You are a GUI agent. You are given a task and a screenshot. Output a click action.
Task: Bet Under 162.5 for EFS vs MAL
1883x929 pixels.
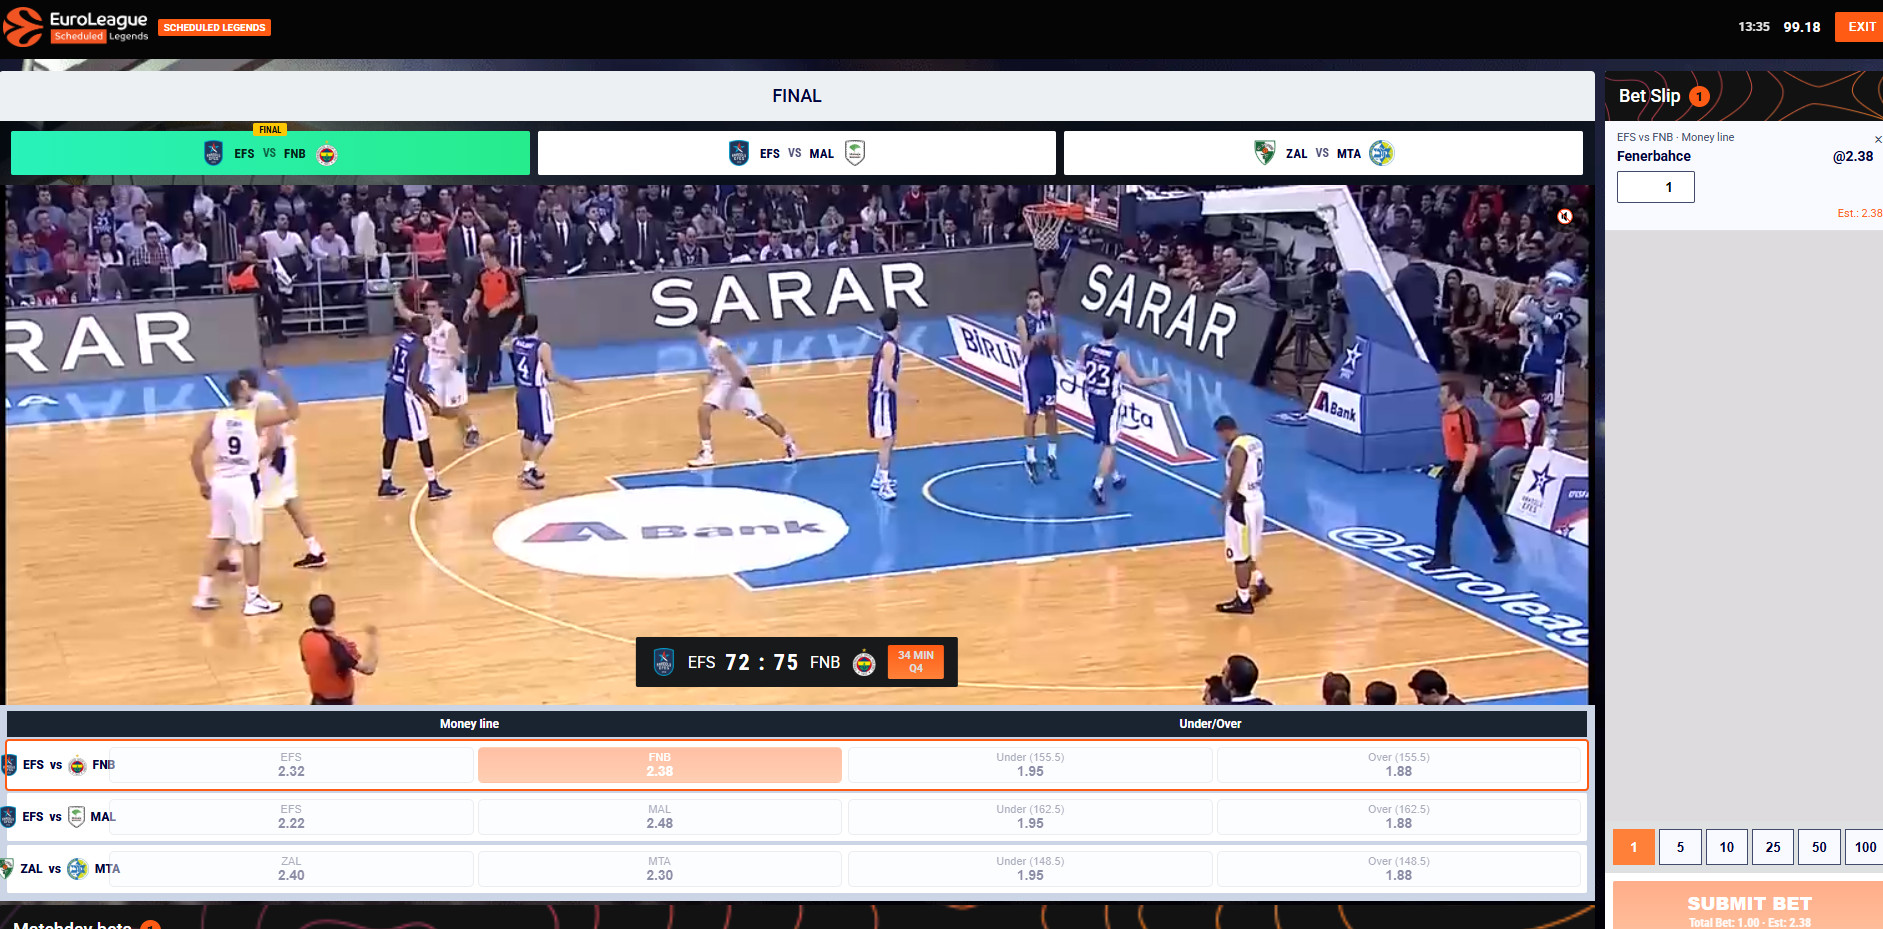(x=1030, y=817)
